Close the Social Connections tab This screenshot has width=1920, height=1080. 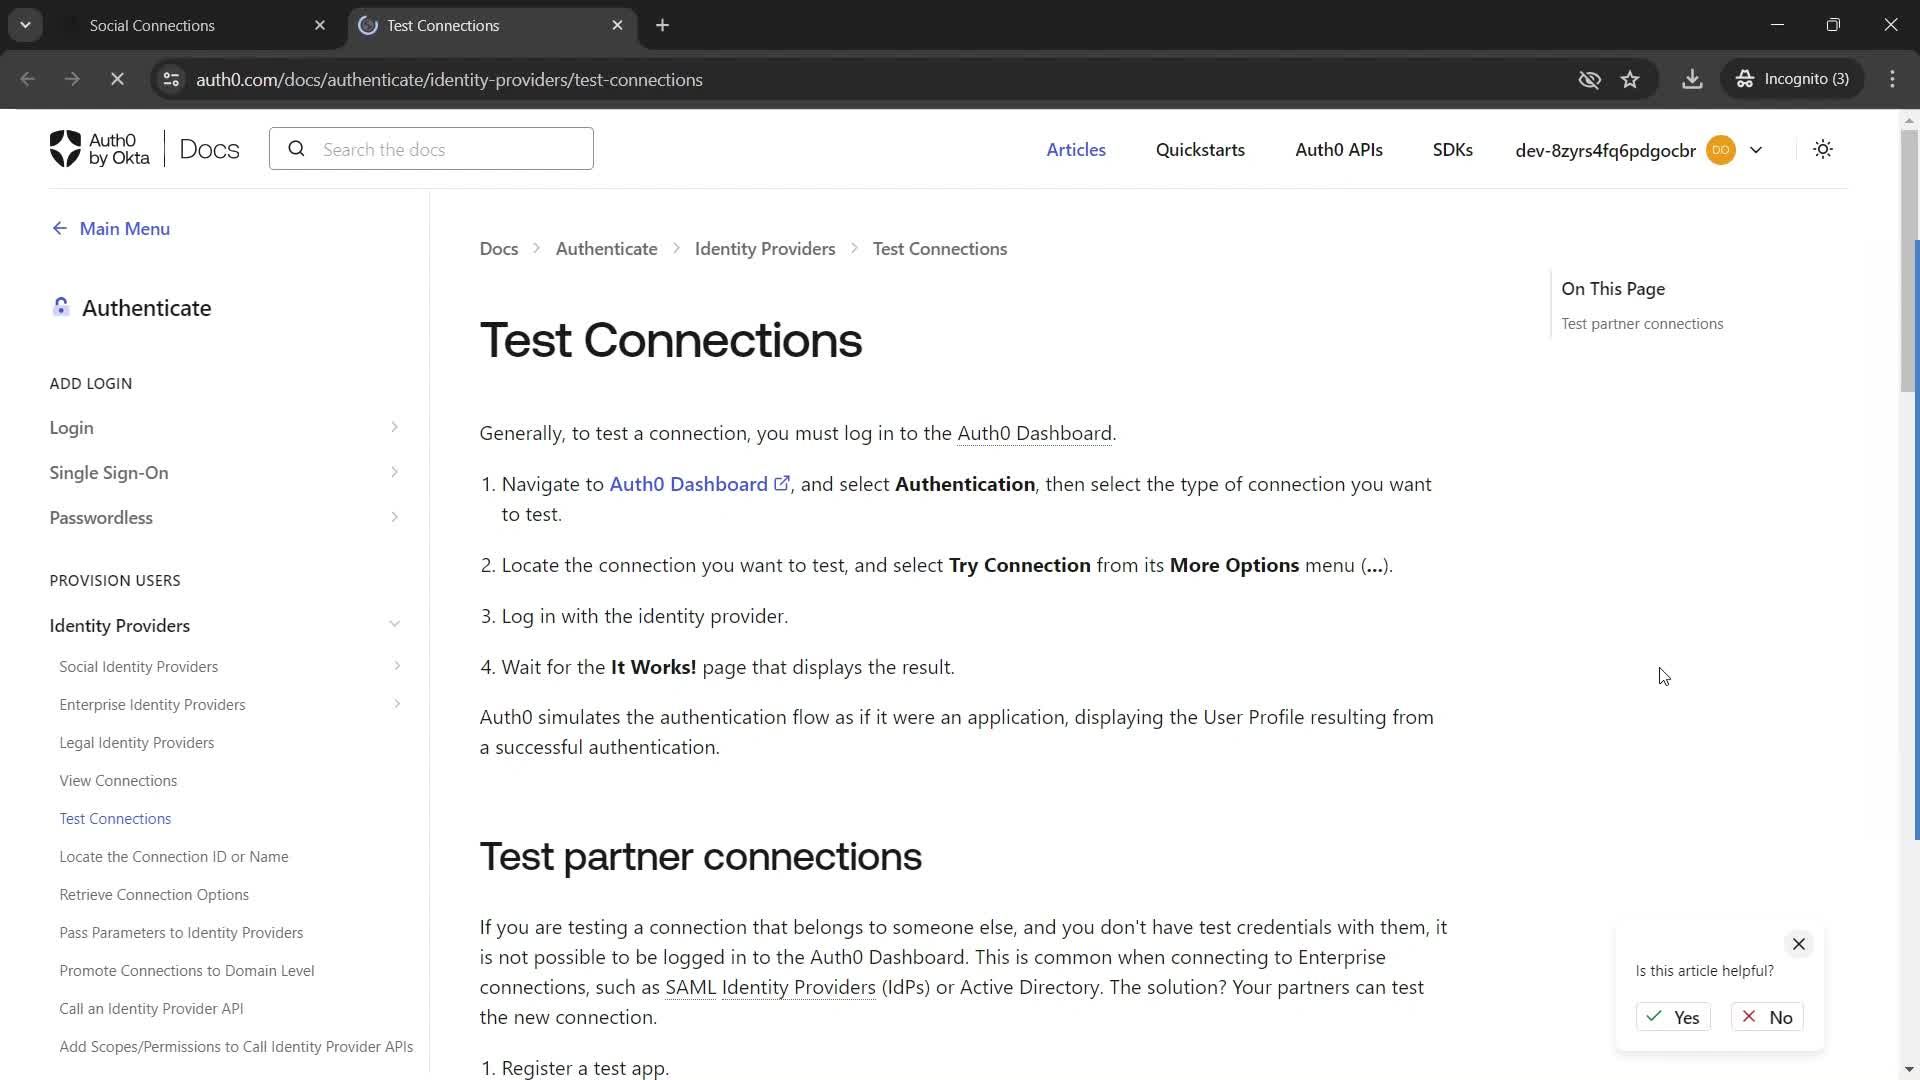[320, 25]
